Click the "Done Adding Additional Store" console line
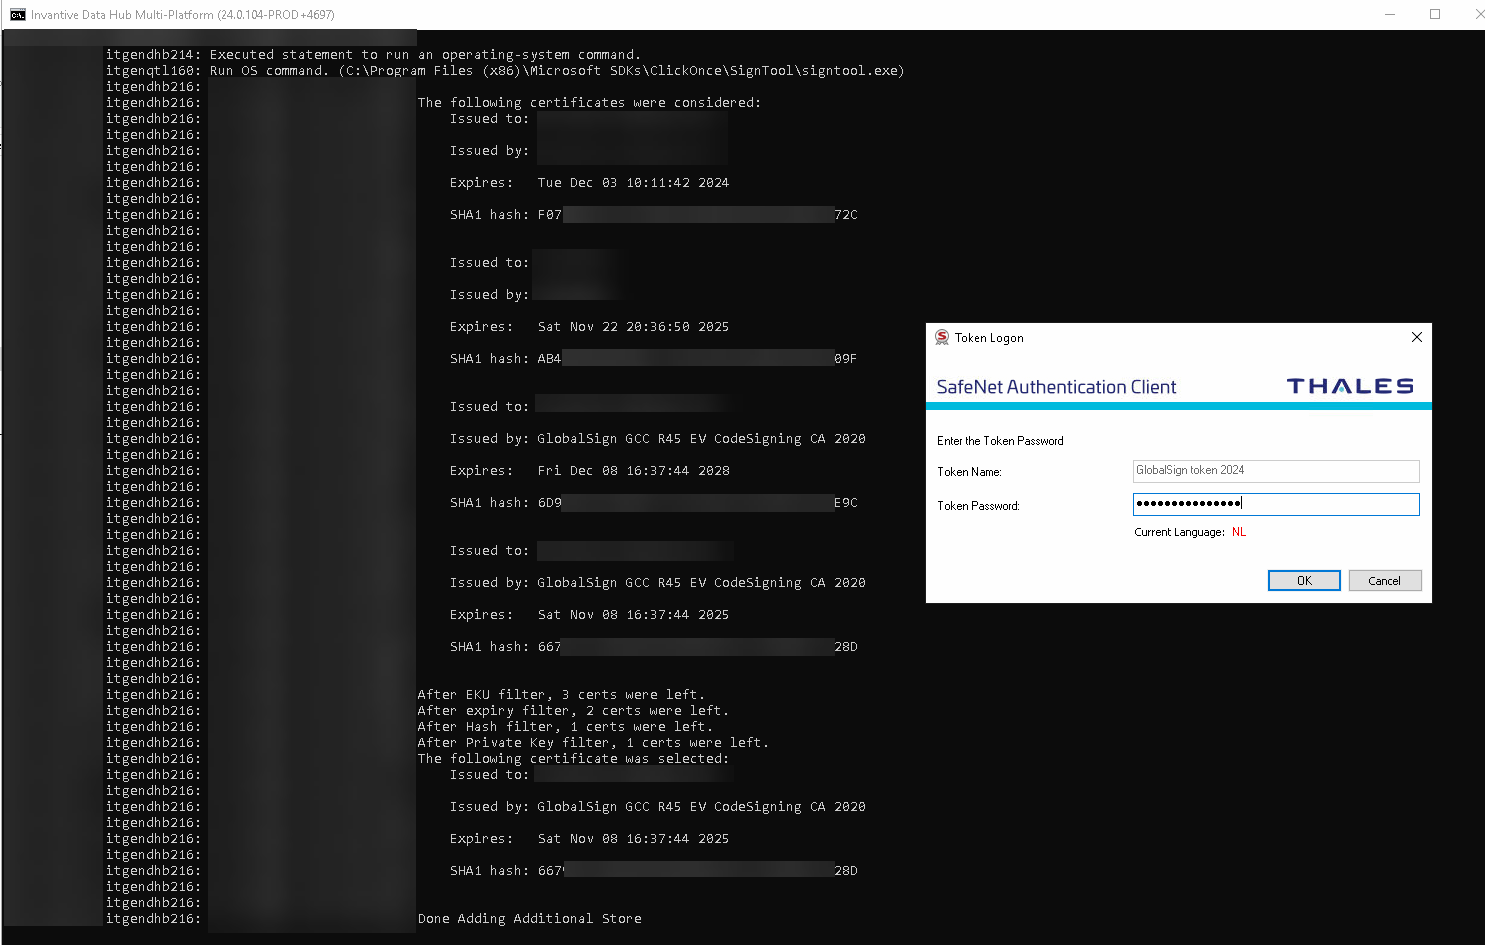 pyautogui.click(x=529, y=919)
